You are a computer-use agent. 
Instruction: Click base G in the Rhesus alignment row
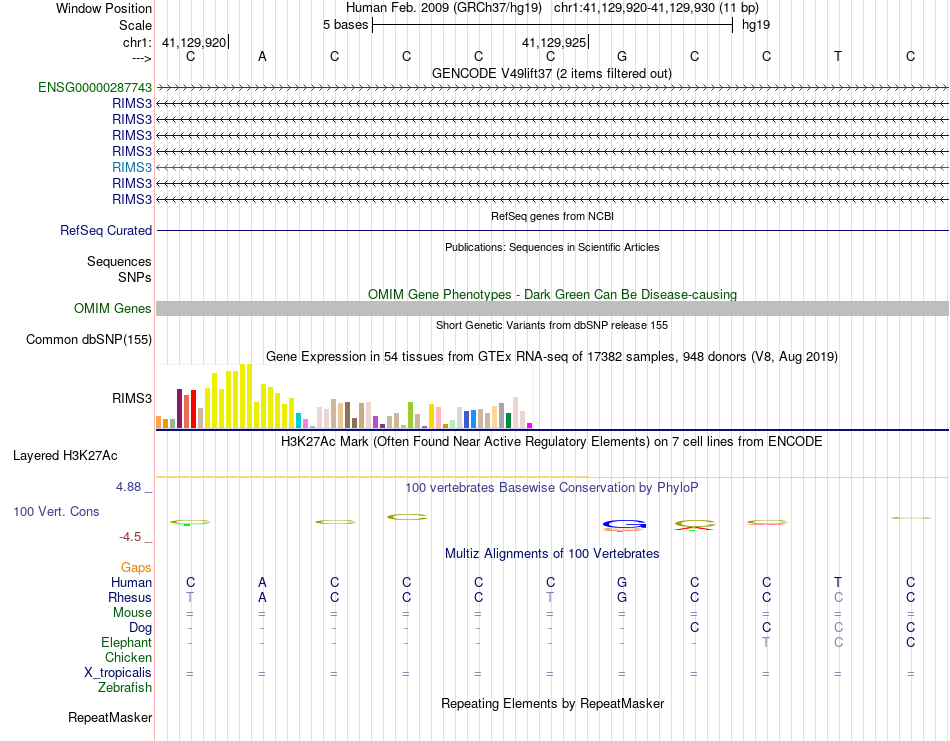pos(622,597)
